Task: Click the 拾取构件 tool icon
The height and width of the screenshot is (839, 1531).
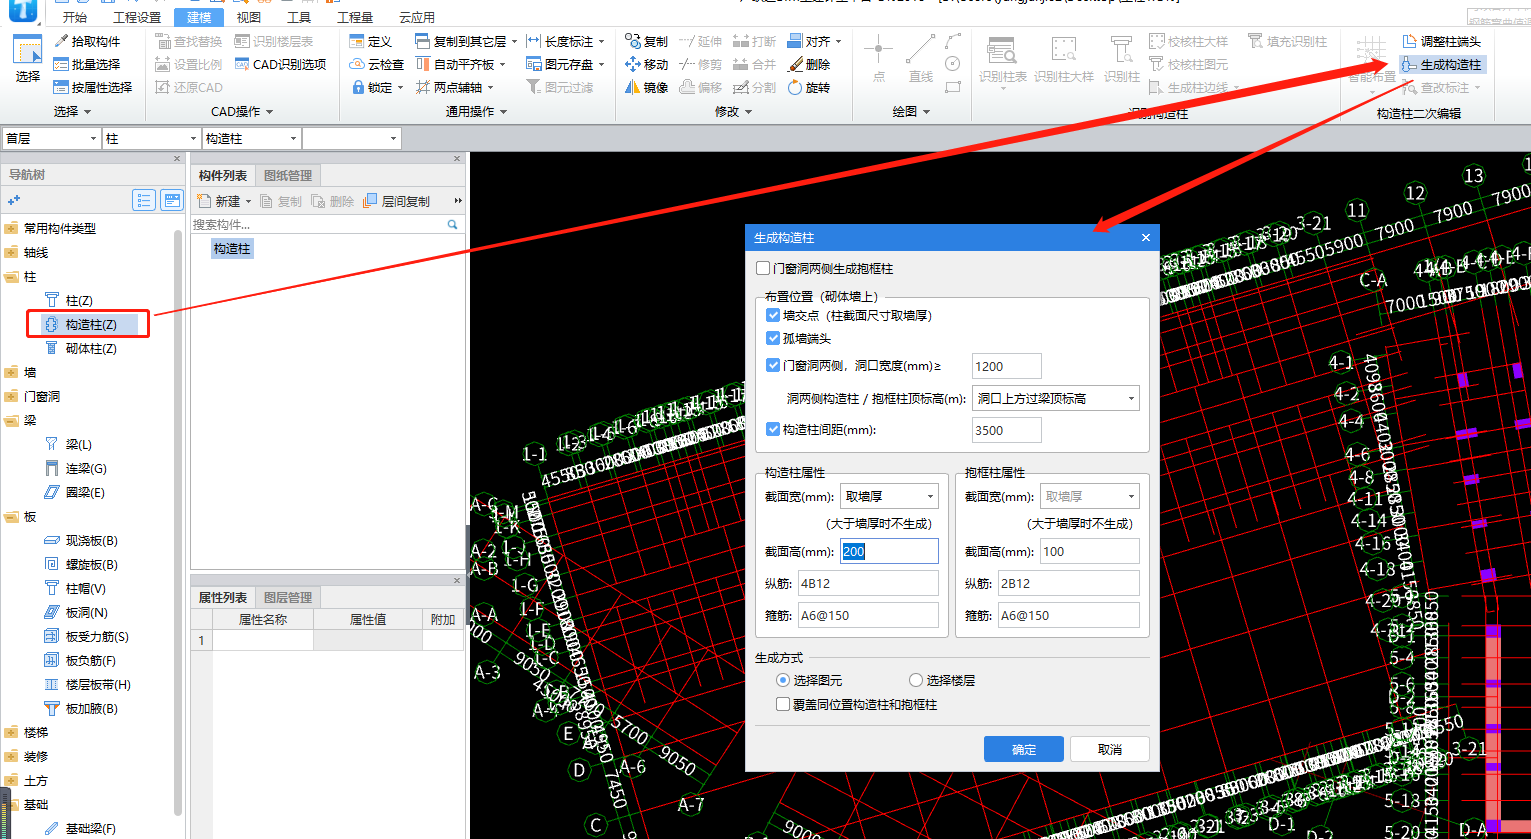Action: pyautogui.click(x=61, y=41)
